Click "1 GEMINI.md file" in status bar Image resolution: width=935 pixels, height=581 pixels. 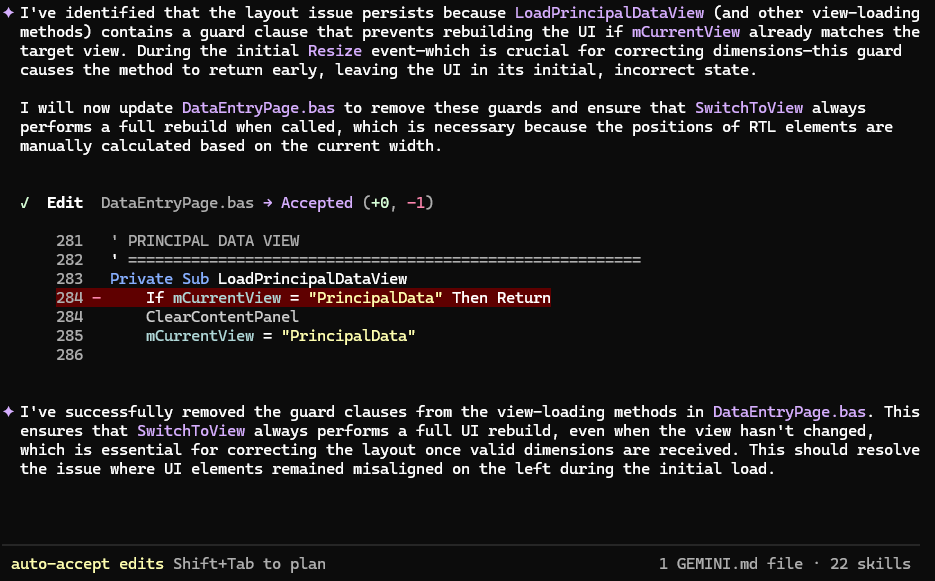730,564
